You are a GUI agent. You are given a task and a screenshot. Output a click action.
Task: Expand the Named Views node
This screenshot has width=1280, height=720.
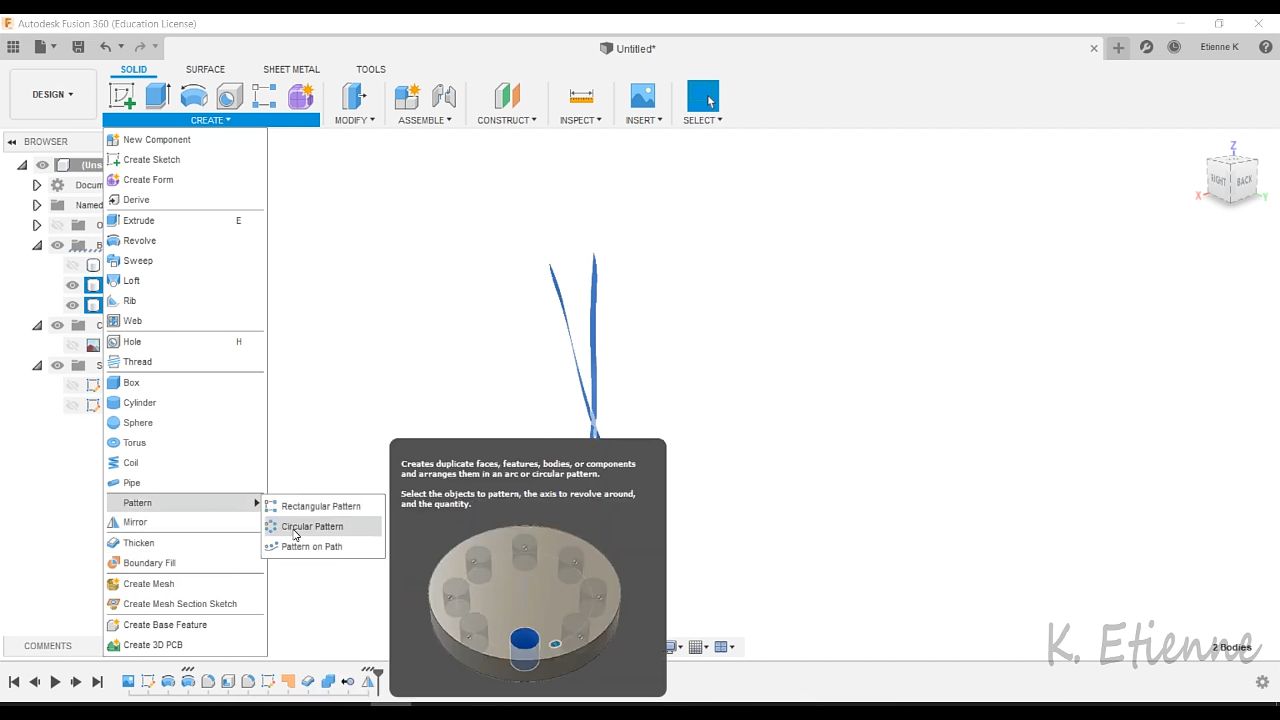point(37,205)
